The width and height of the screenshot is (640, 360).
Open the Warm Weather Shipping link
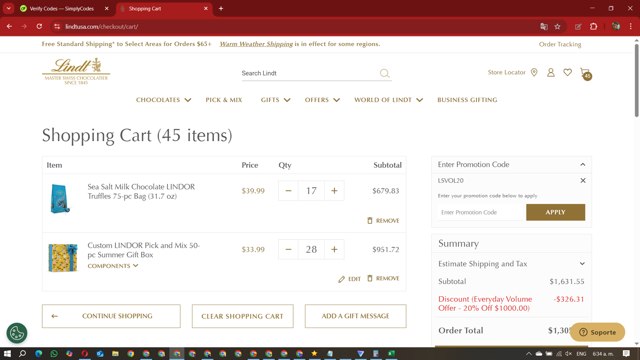pos(256,44)
